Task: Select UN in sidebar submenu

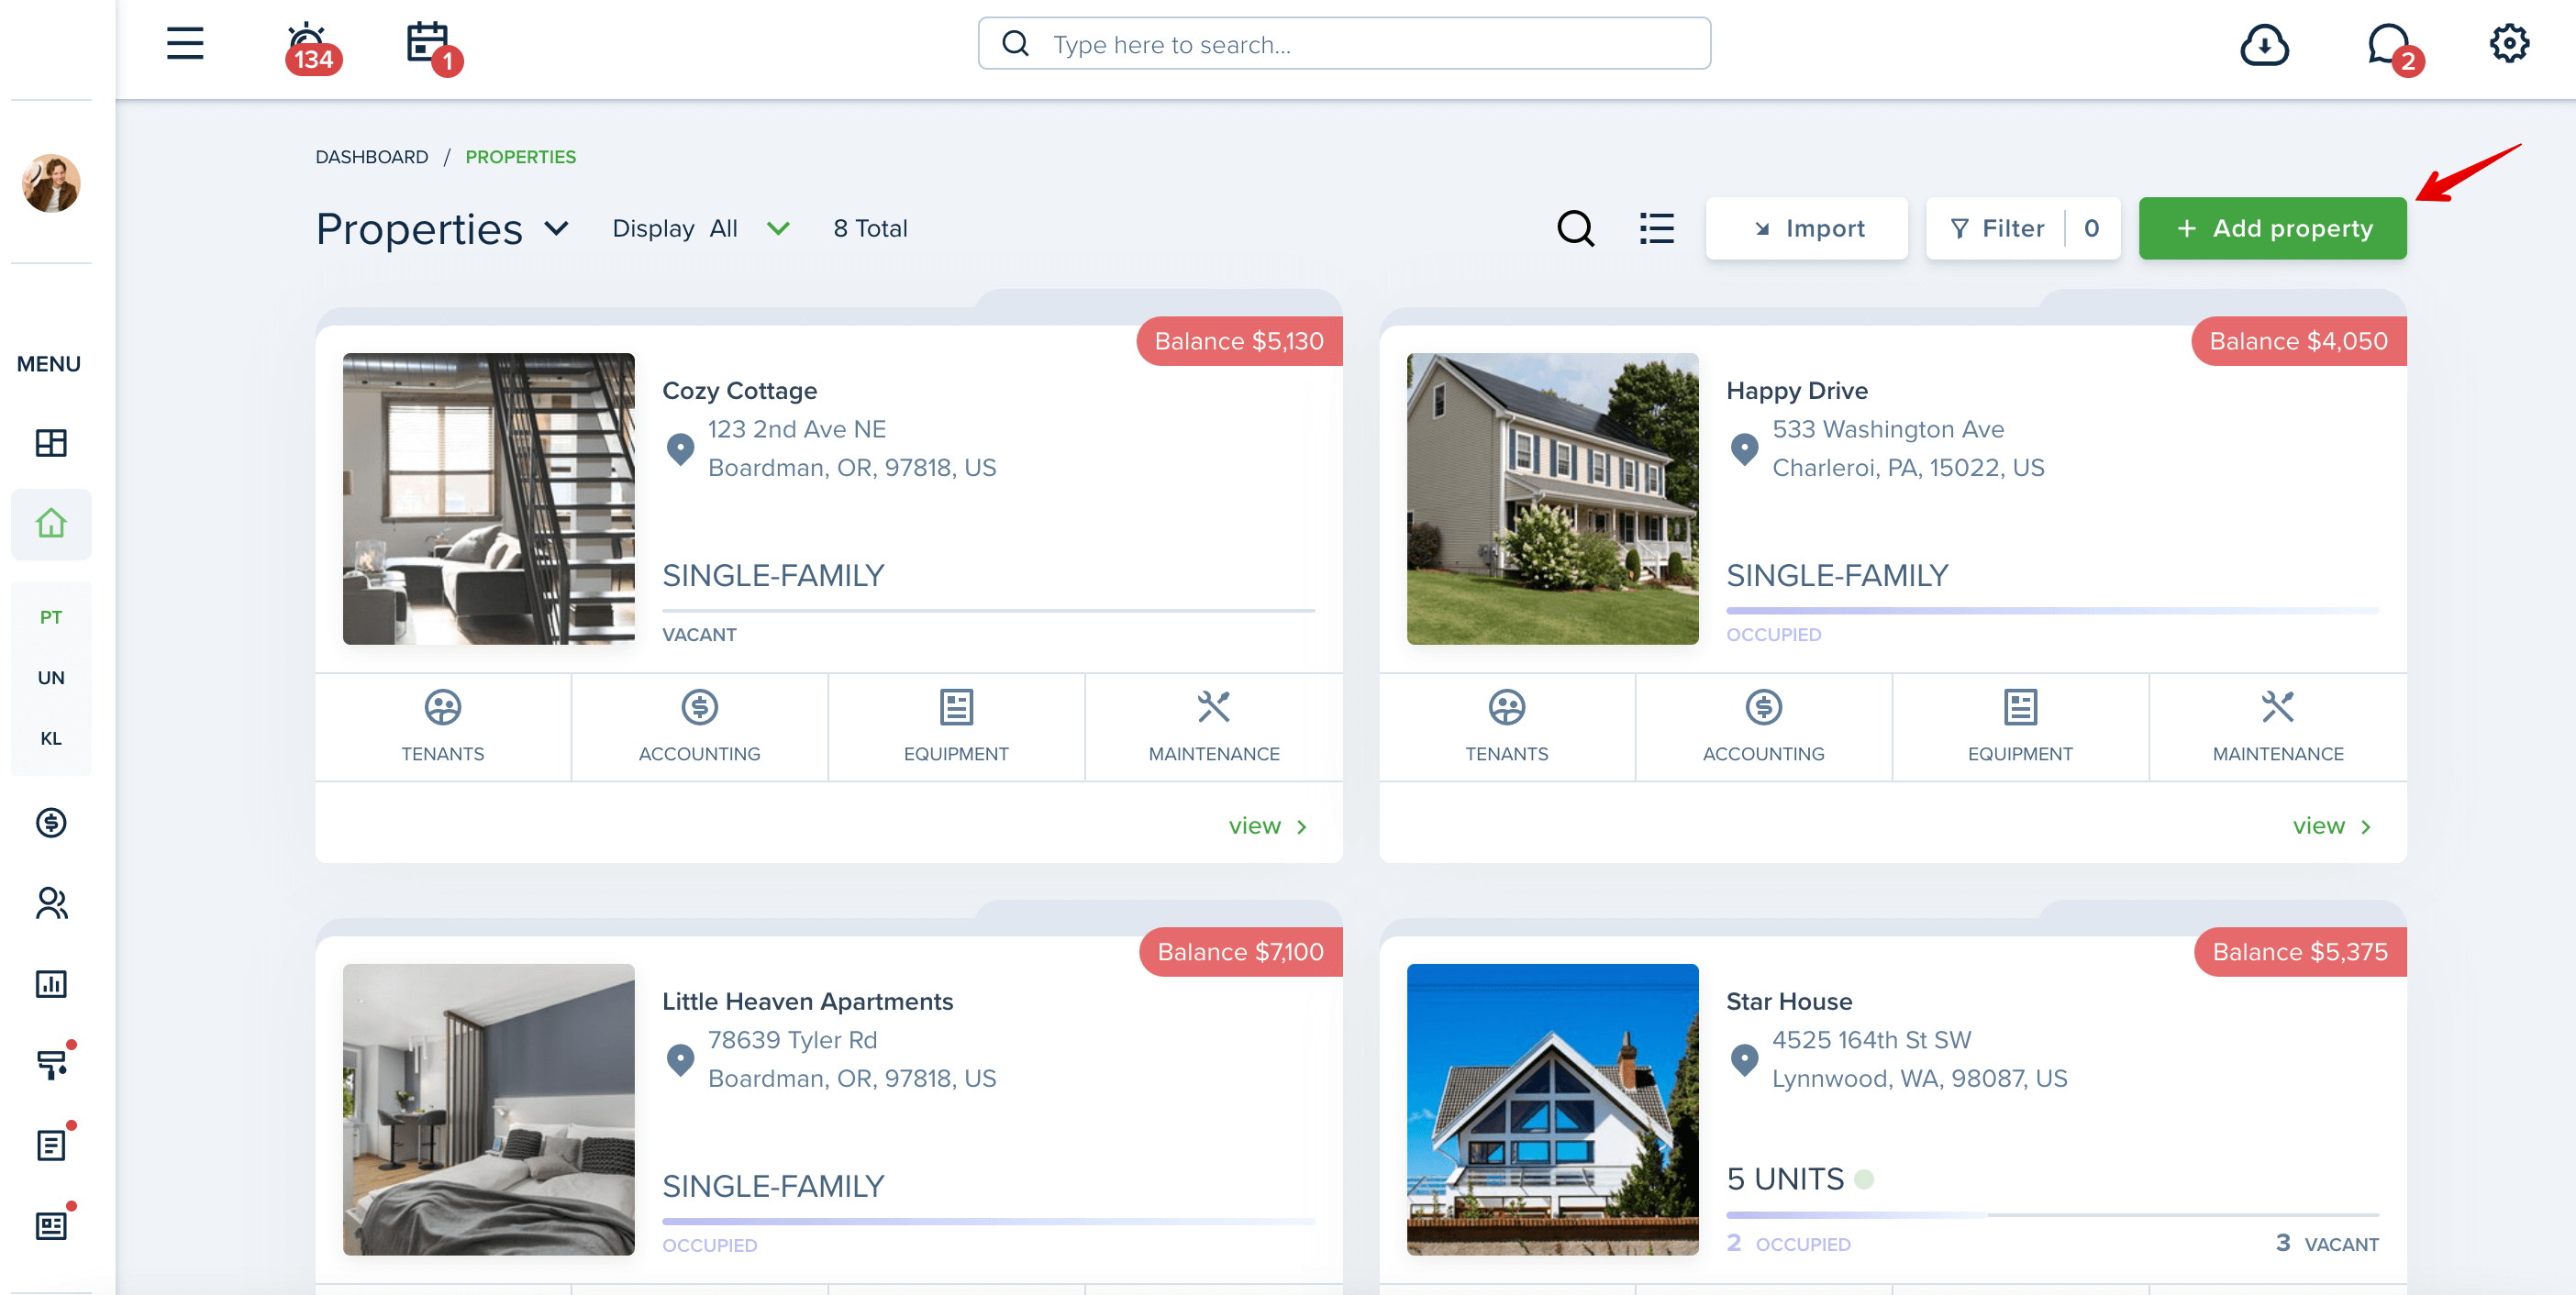Action: pos(51,677)
